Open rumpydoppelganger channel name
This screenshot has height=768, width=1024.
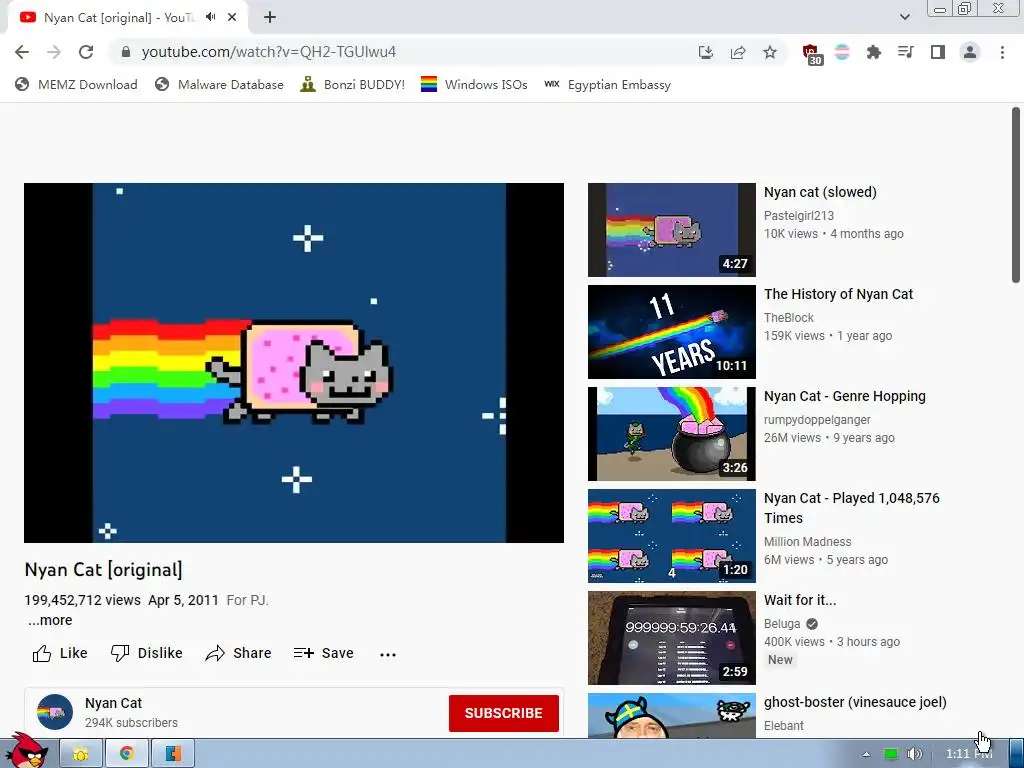817,420
